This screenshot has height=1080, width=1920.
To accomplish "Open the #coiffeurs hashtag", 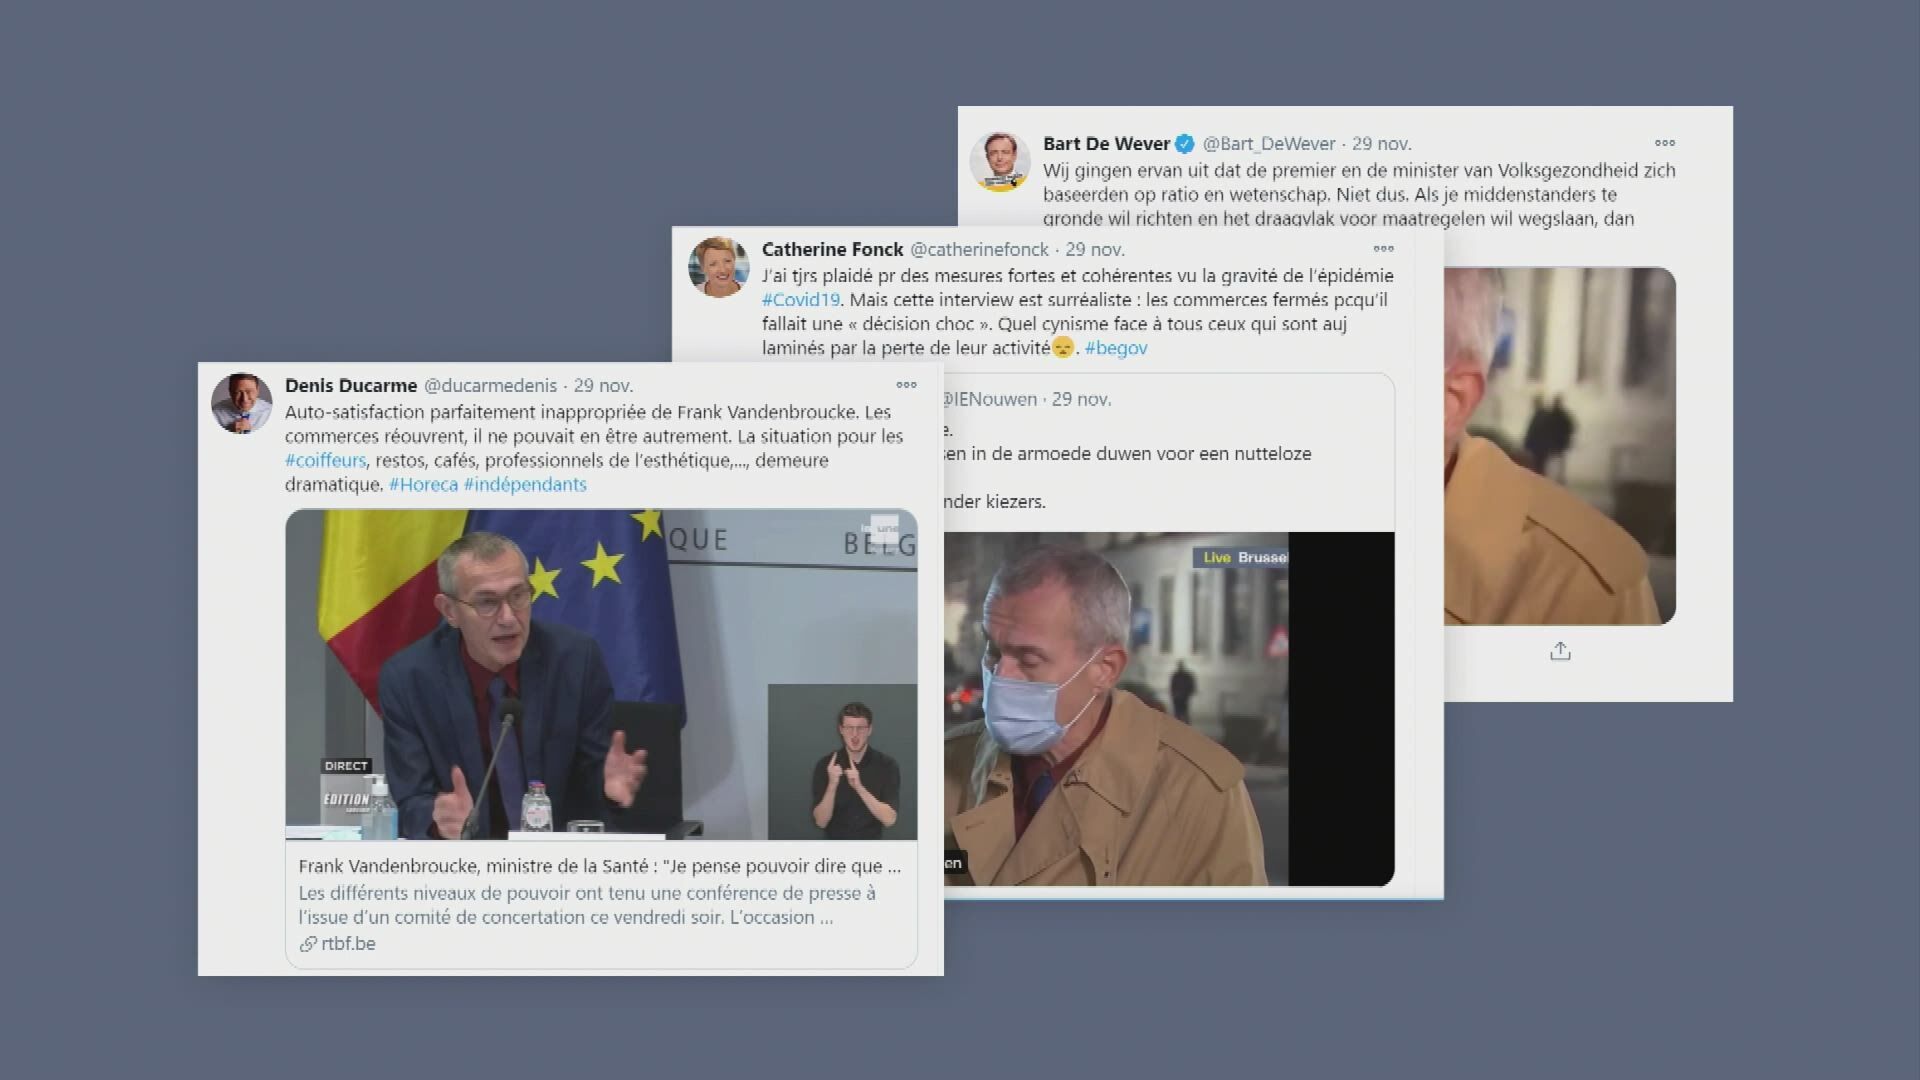I will point(325,460).
